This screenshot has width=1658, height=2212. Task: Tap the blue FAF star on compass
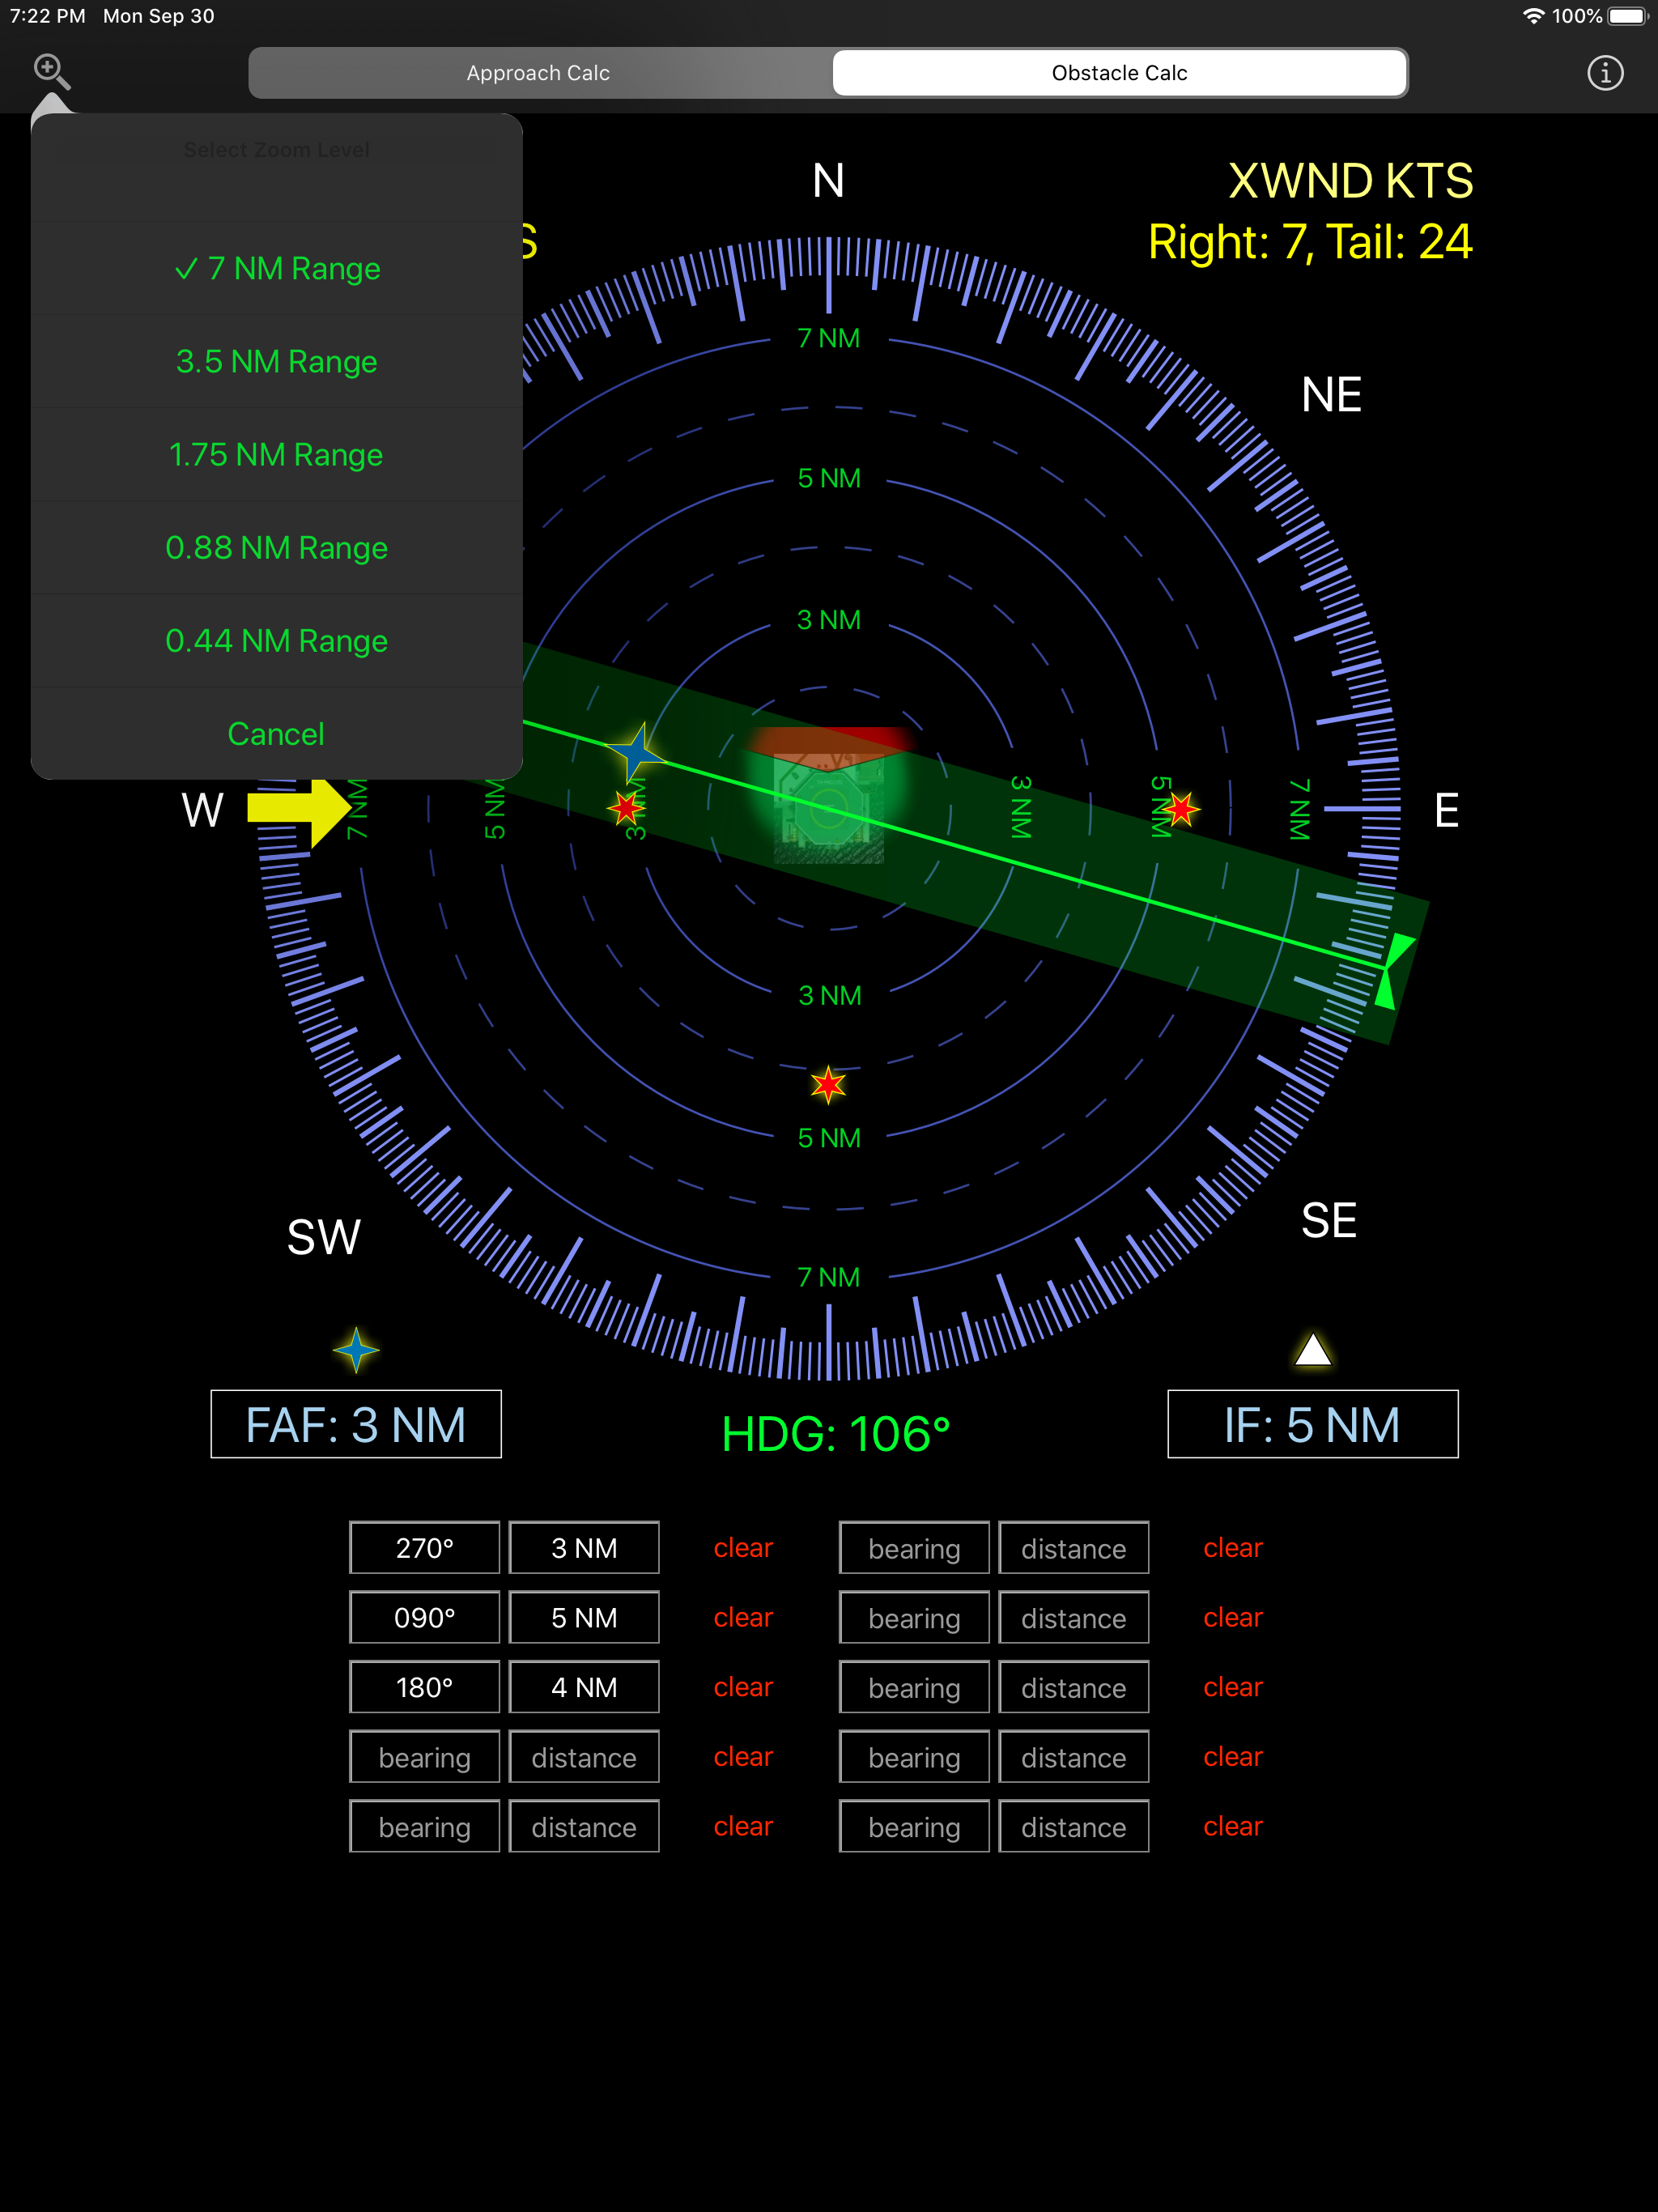[x=635, y=753]
